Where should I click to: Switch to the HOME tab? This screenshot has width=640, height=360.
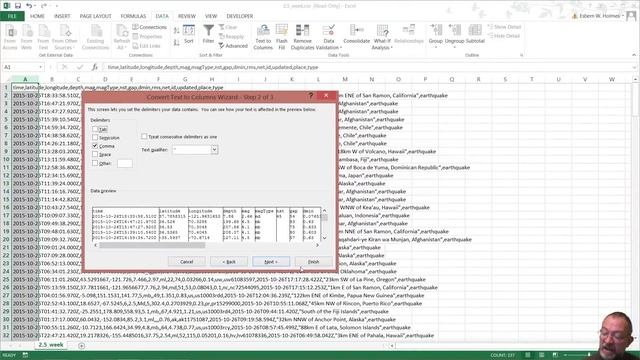[37, 16]
